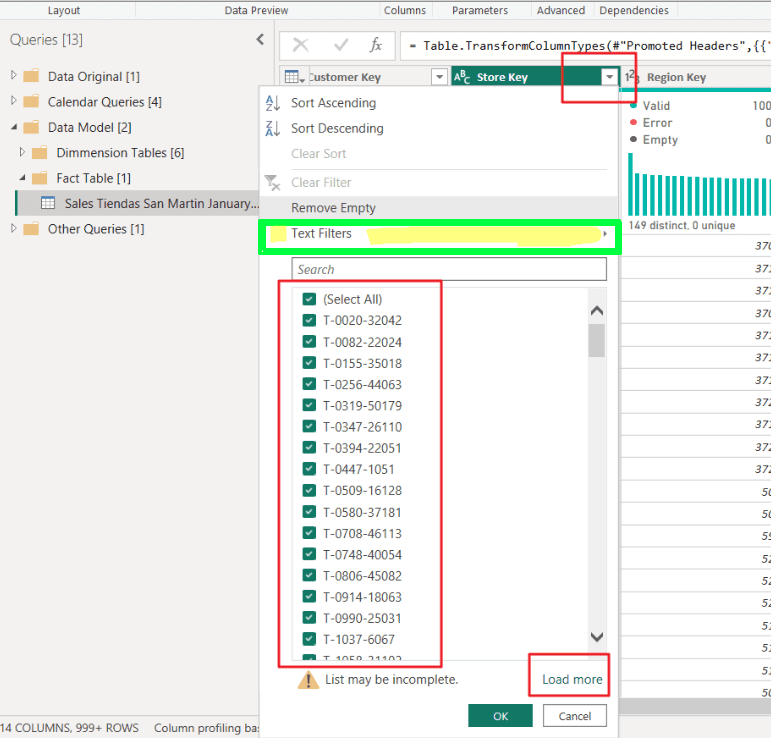Viewport: 771px width, 738px height.
Task: Uncheck the T-0708-46113 checkbox
Action: click(309, 533)
